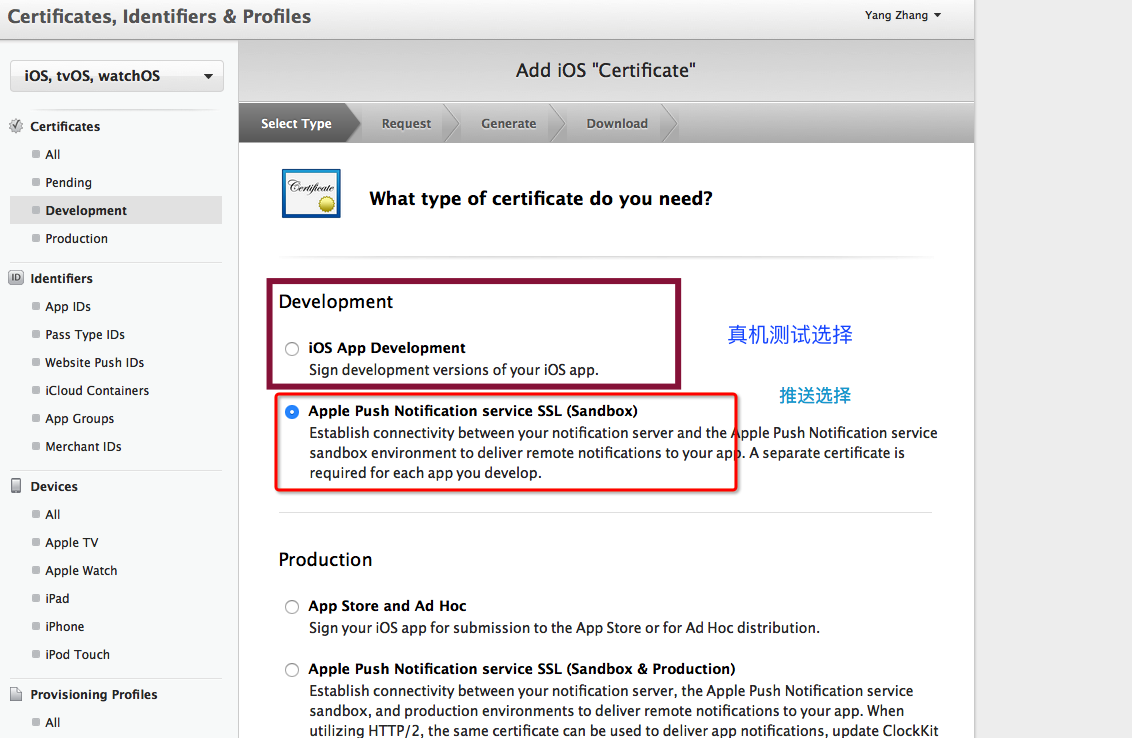Click the Certificates section header
1132x738 pixels.
click(x=65, y=126)
